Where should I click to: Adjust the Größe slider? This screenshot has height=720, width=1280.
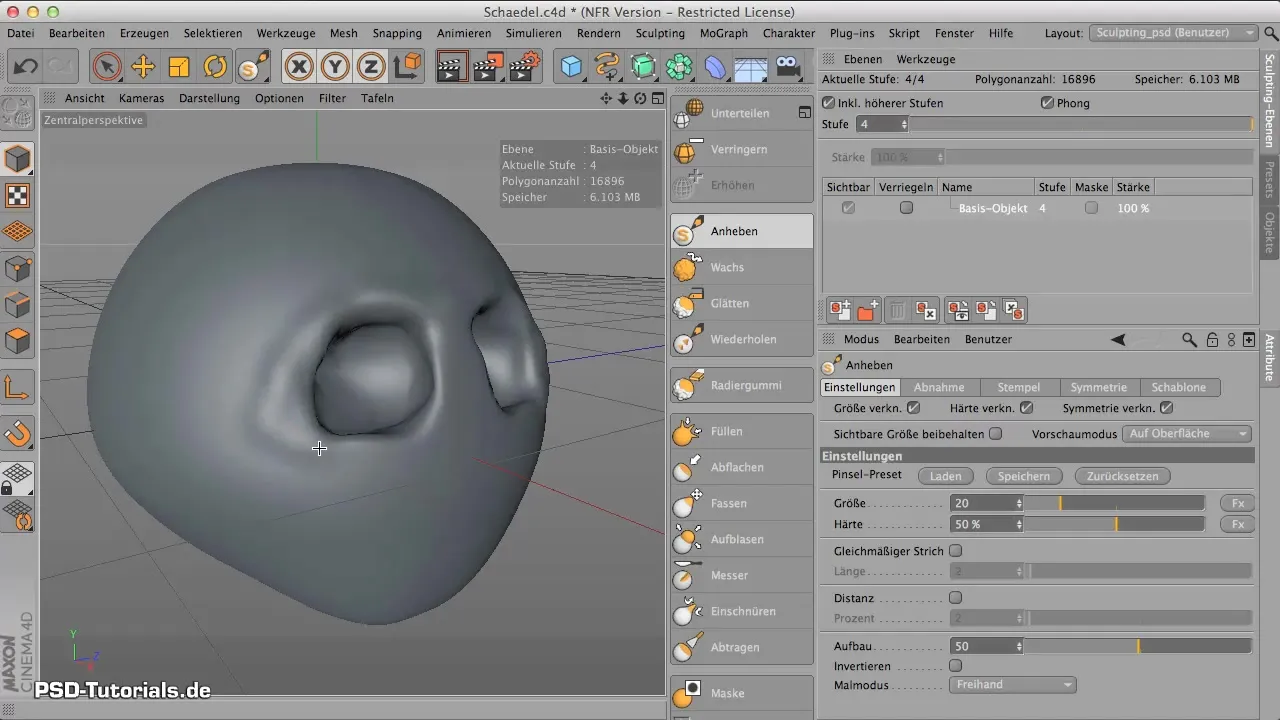pos(1115,503)
